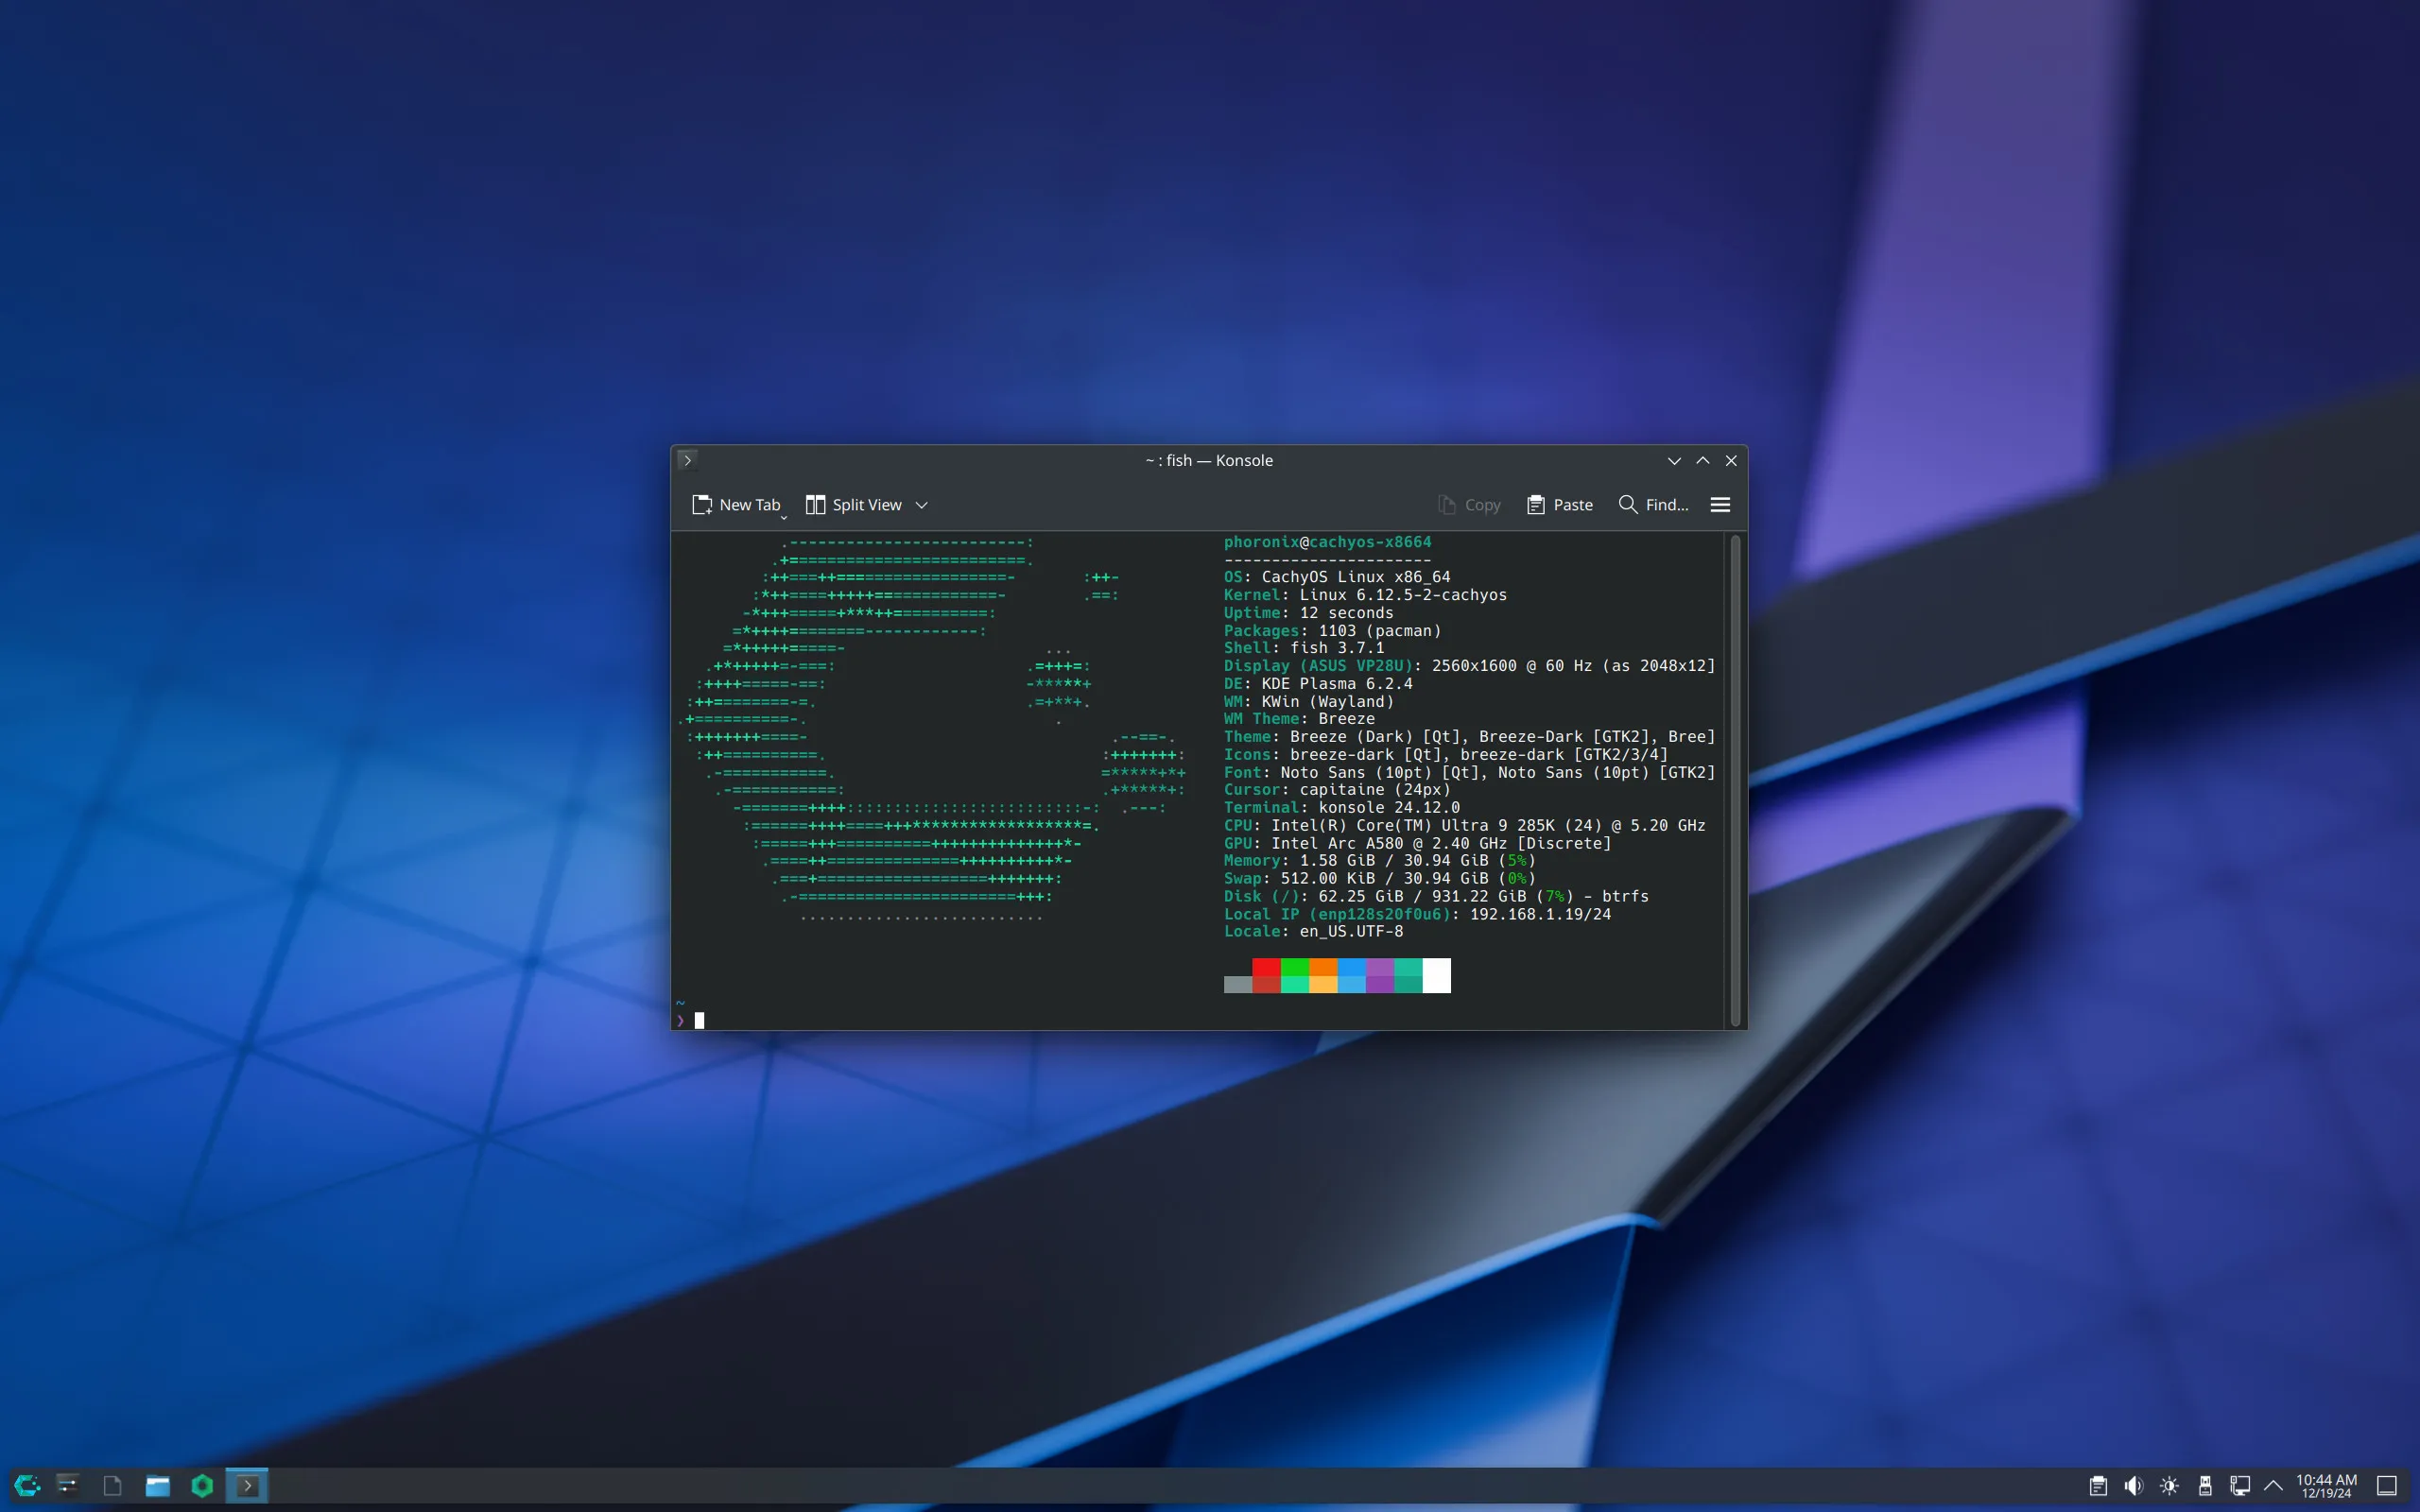
Task: Click the red color block in palette
Action: tap(1266, 968)
